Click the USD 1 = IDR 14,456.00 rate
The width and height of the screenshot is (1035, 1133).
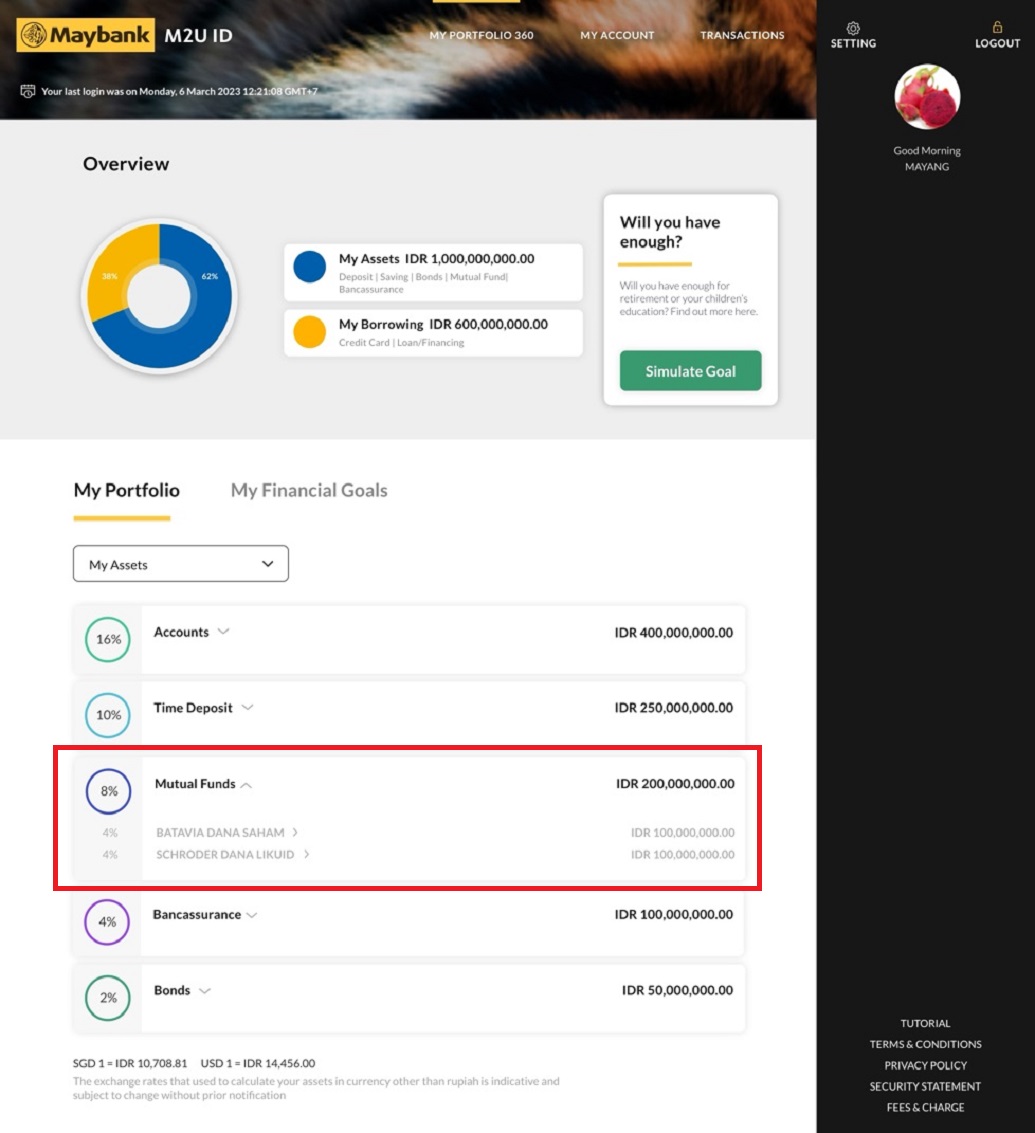[x=258, y=1063]
